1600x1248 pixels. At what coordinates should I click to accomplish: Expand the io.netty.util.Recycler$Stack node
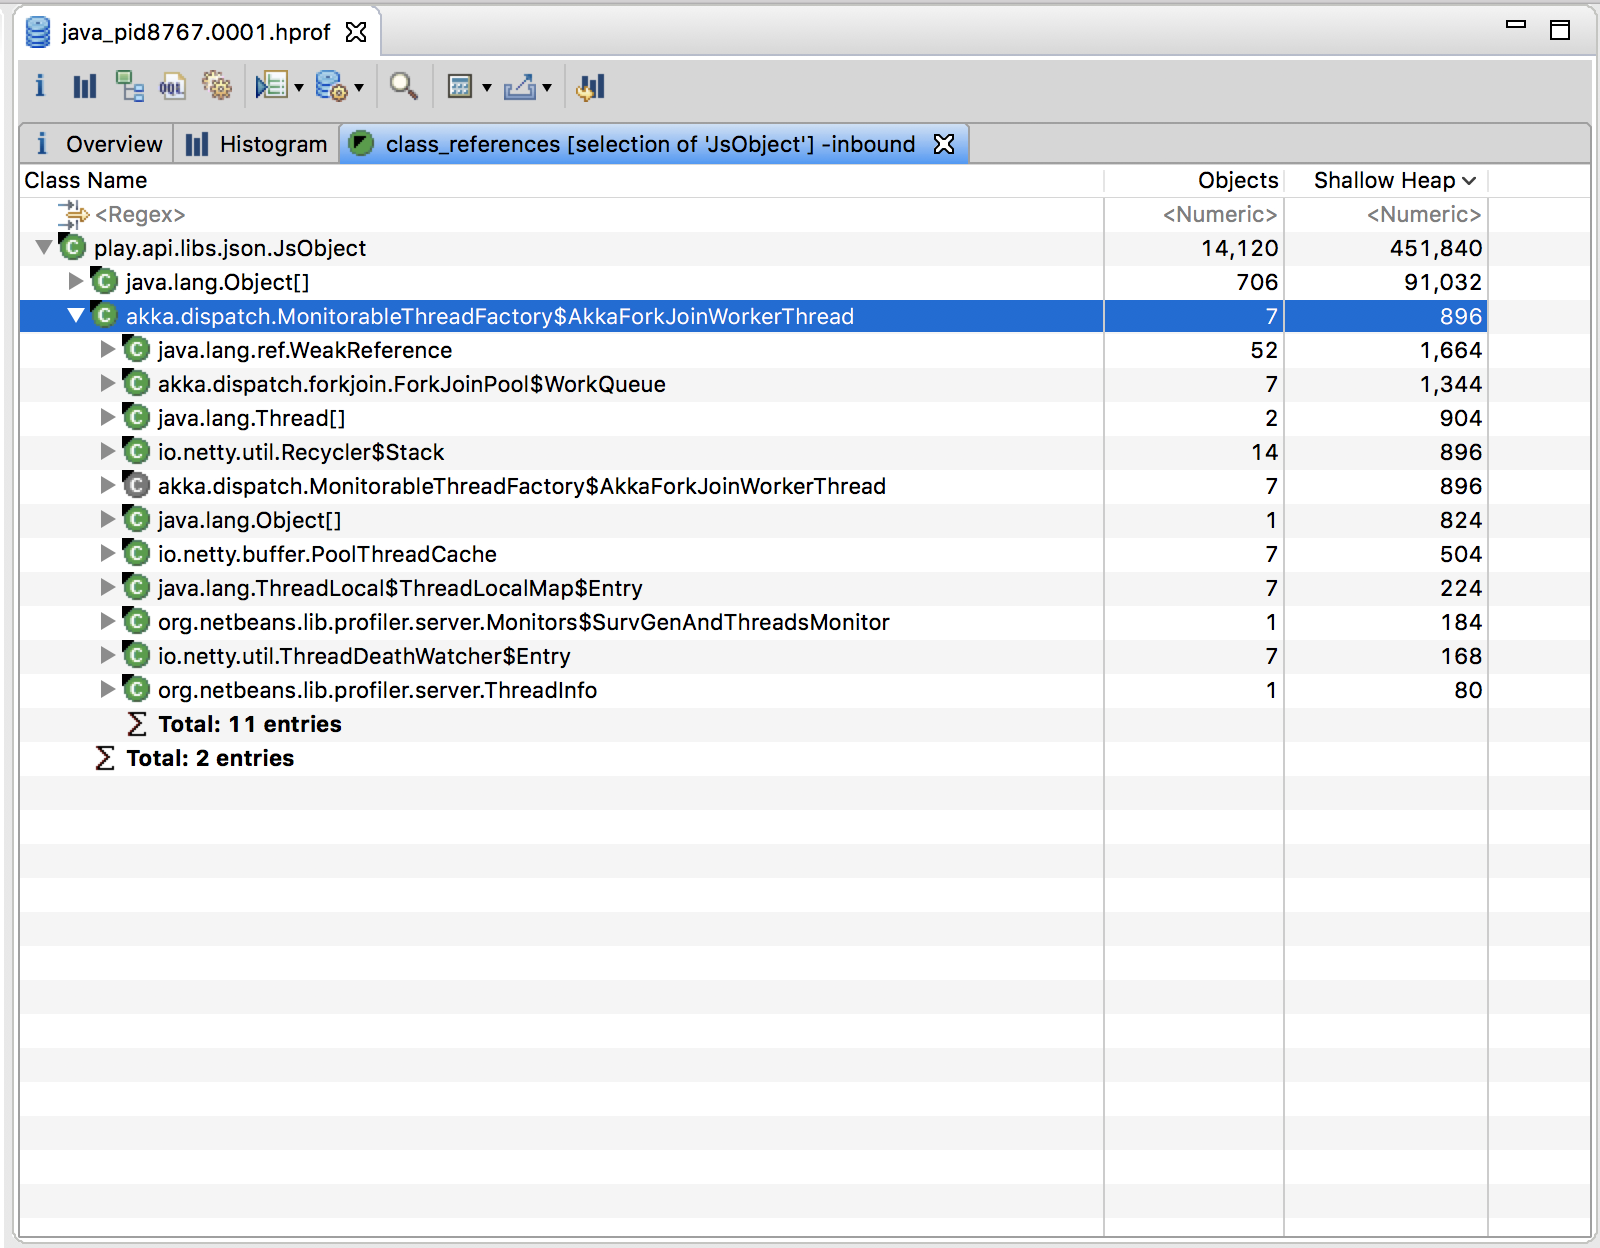click(x=107, y=451)
